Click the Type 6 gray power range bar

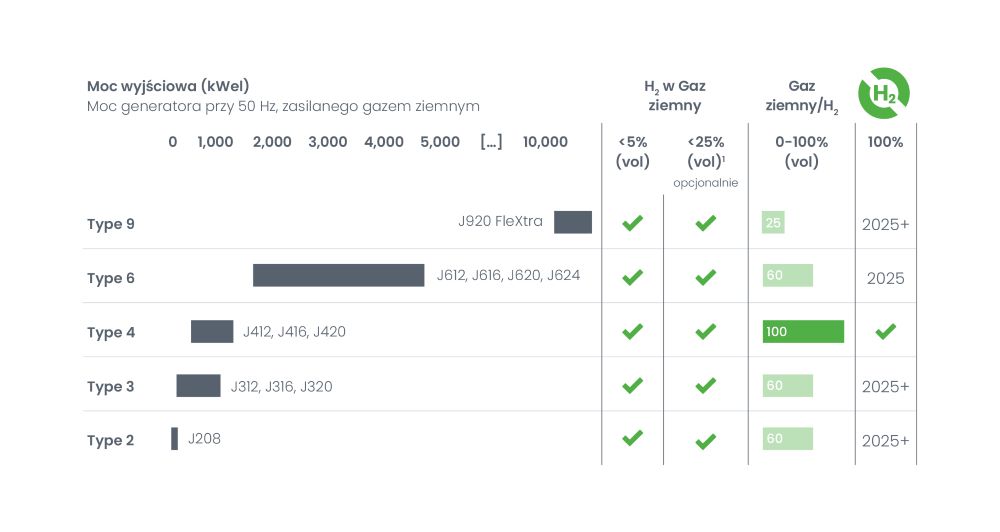338,276
